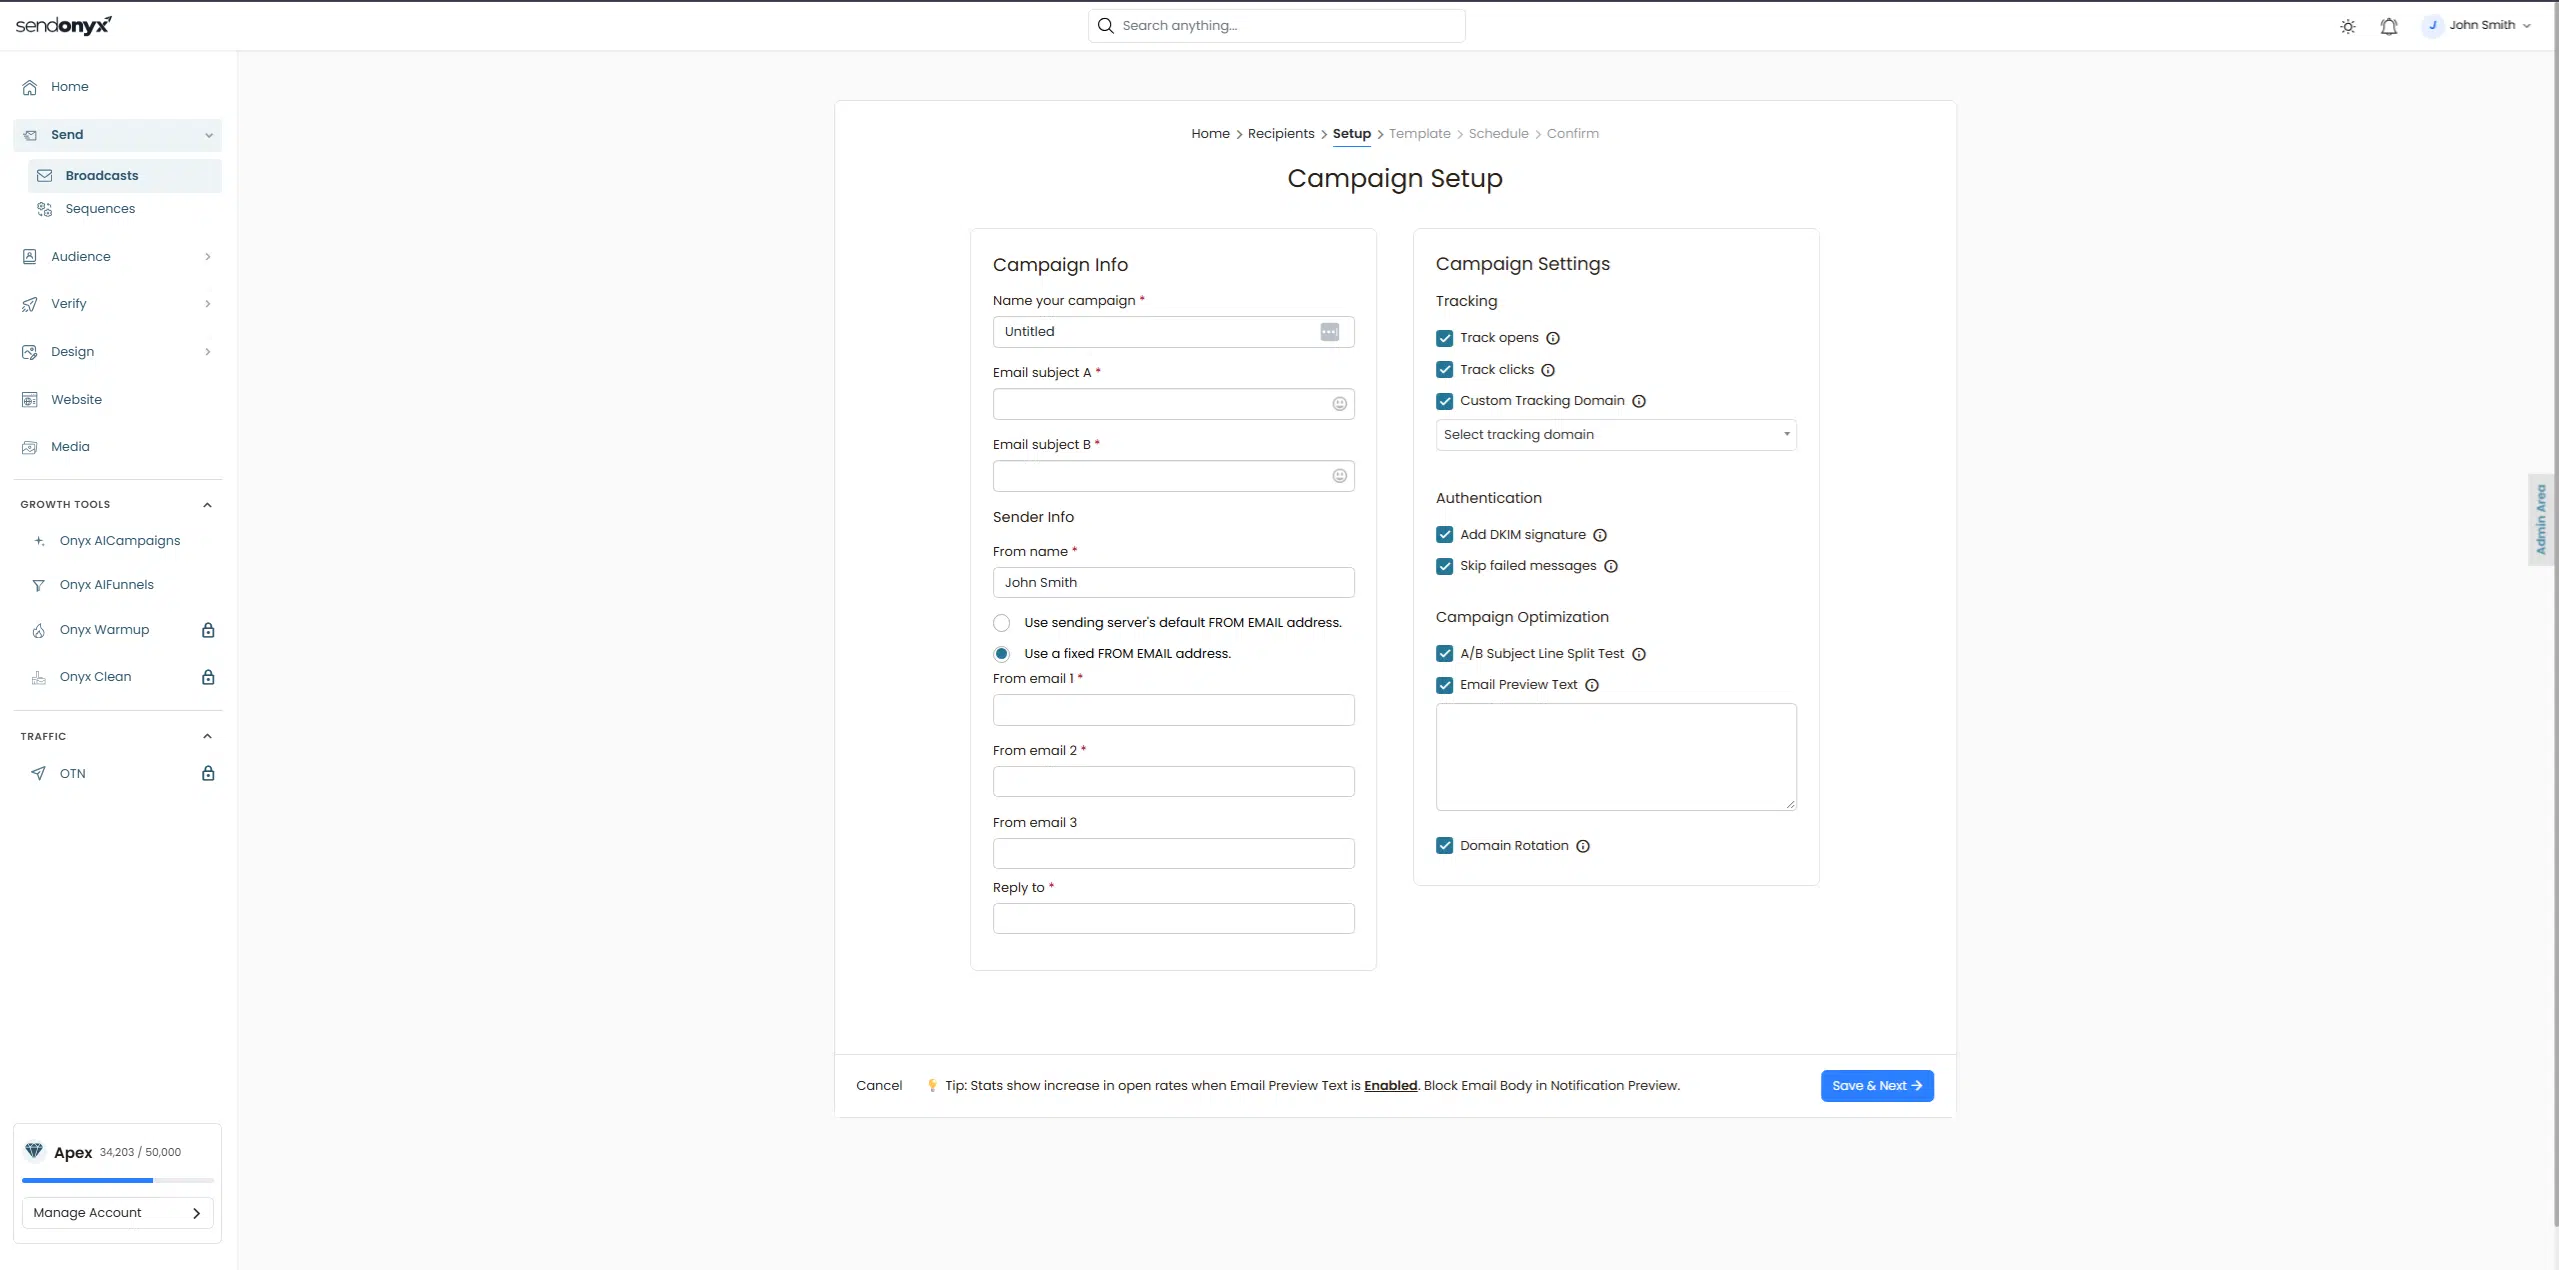2559x1270 pixels.
Task: Click the emoji icon in Email subject B
Action: tap(1339, 476)
